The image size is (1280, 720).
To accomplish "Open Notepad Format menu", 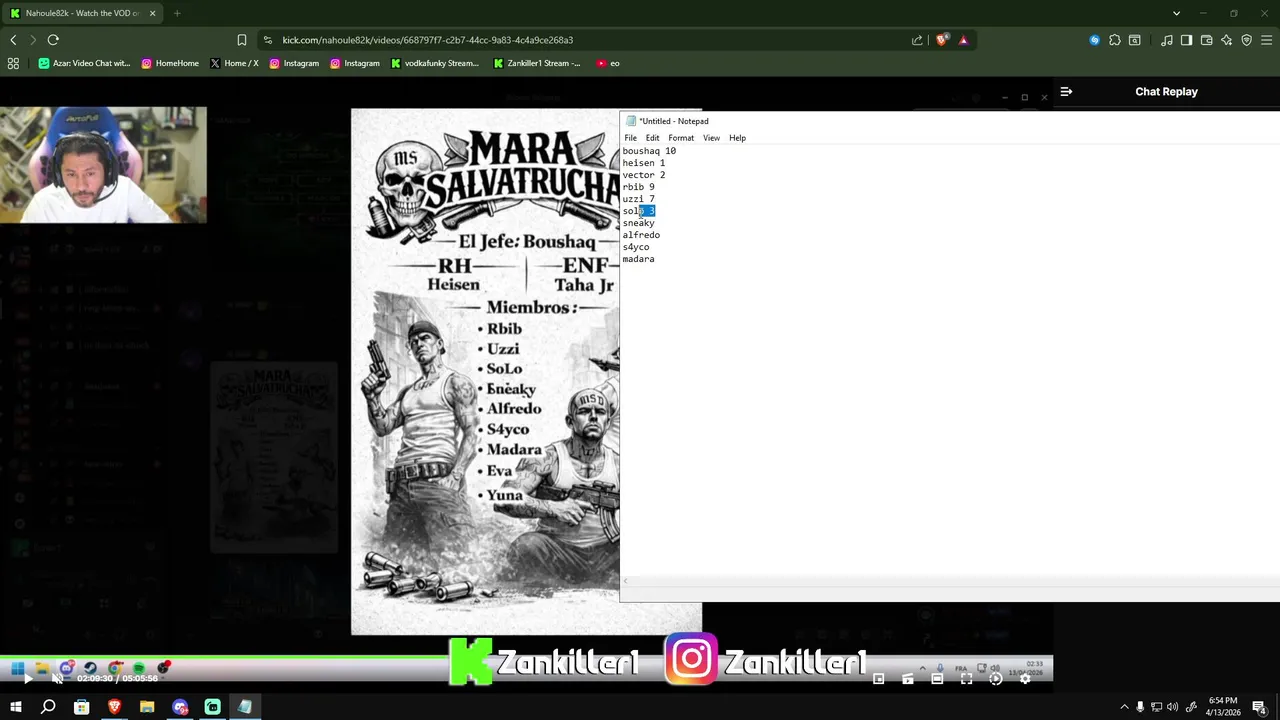I will 681,138.
